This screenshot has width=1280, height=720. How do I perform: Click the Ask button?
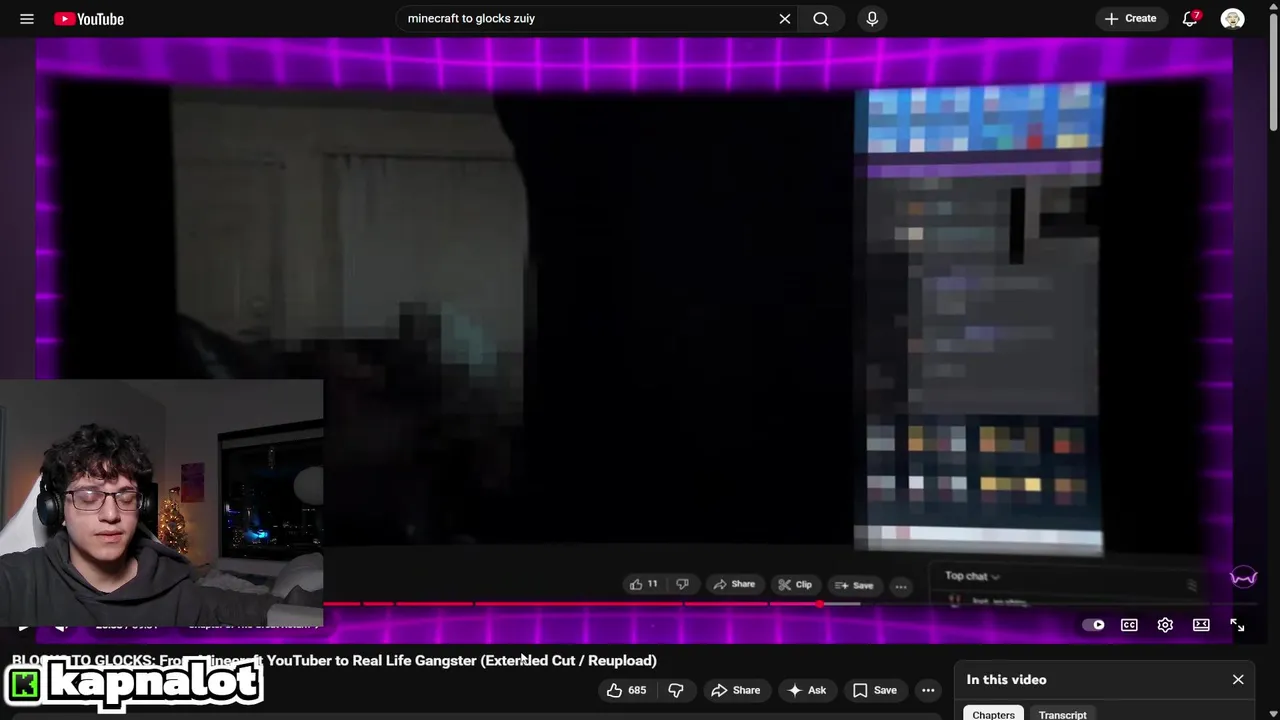[x=806, y=690]
